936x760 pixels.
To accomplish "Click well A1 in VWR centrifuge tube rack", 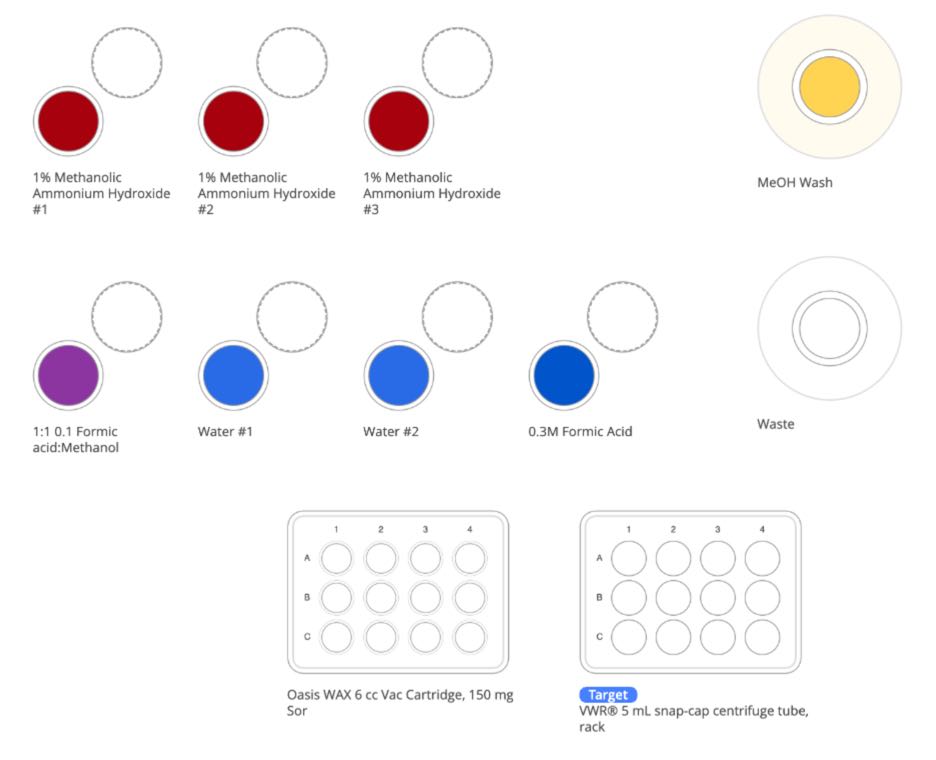I will point(629,558).
